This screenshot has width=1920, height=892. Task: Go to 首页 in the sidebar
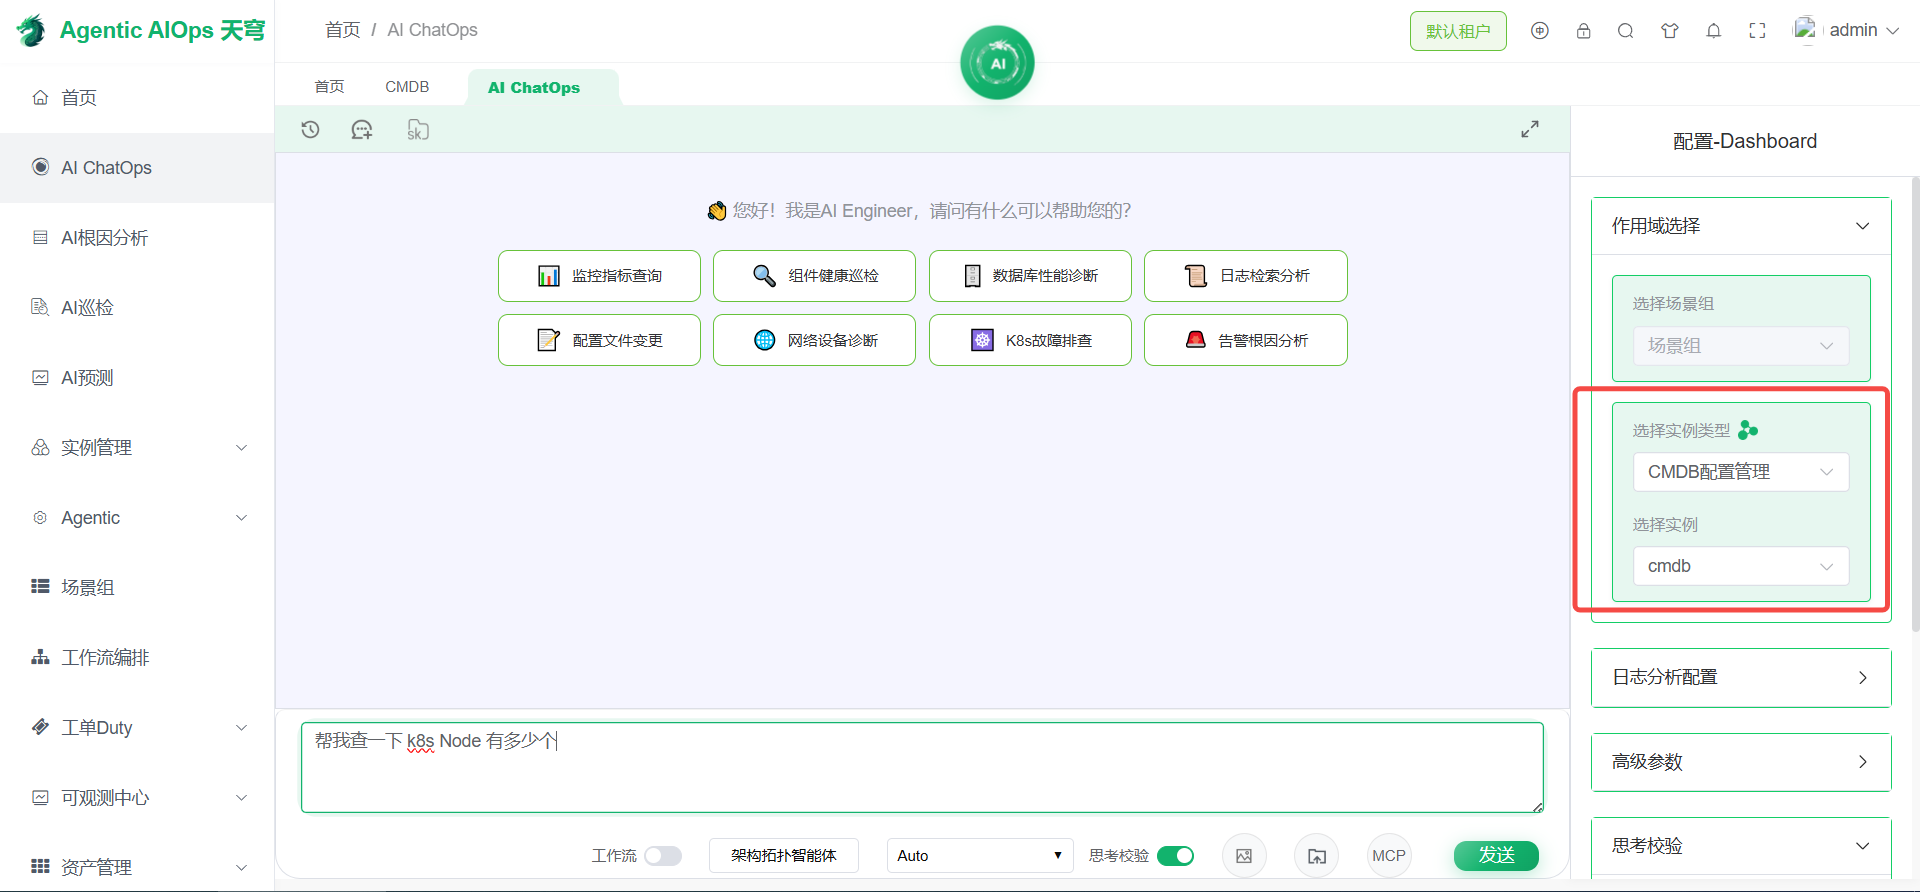pos(137,98)
